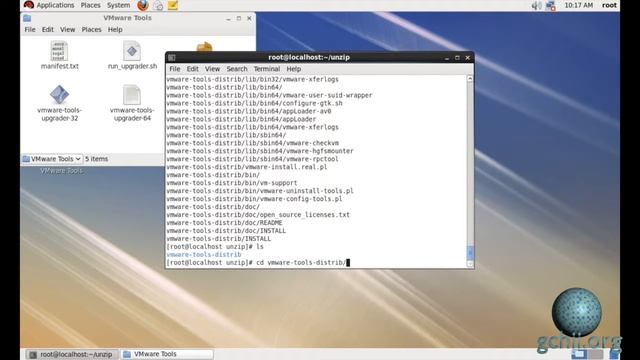Switch to VMware Tools taskbar button

[168, 354]
